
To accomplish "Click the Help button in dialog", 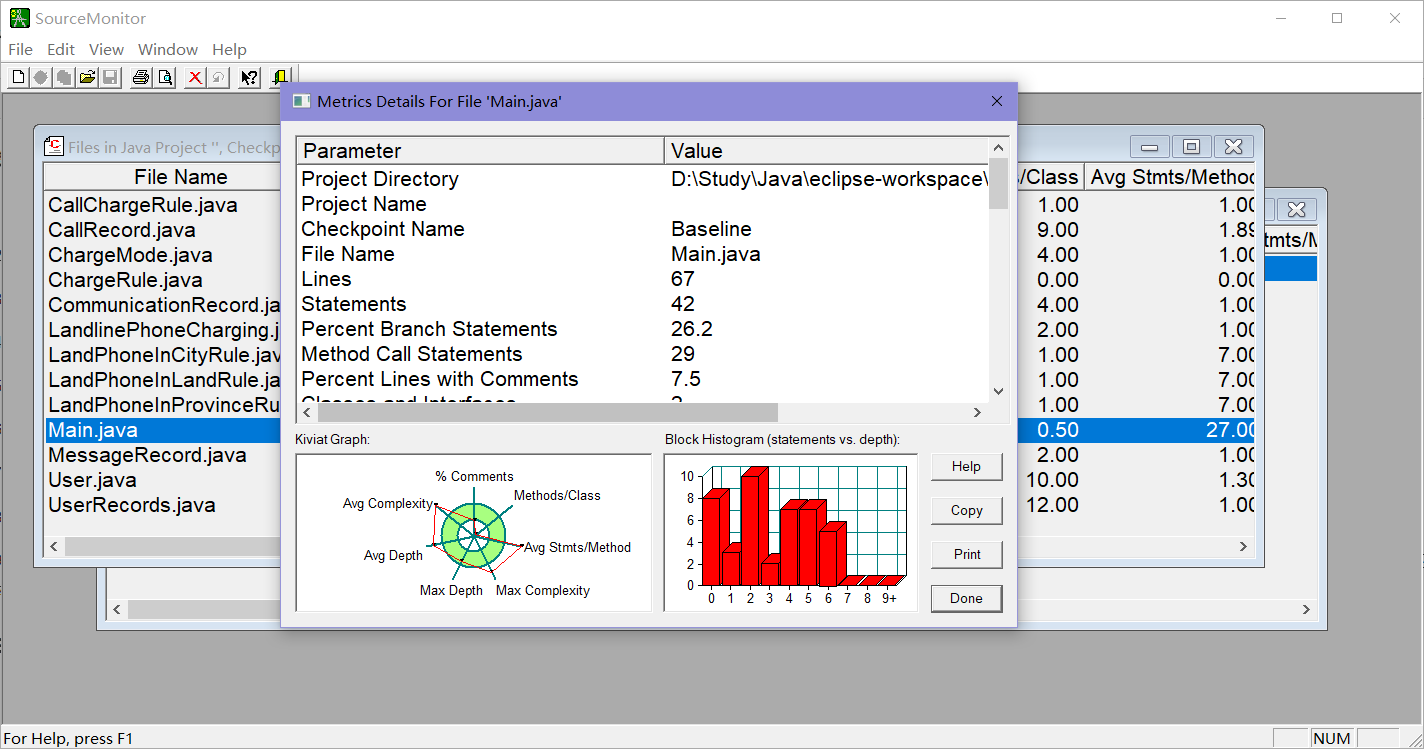I will click(966, 466).
